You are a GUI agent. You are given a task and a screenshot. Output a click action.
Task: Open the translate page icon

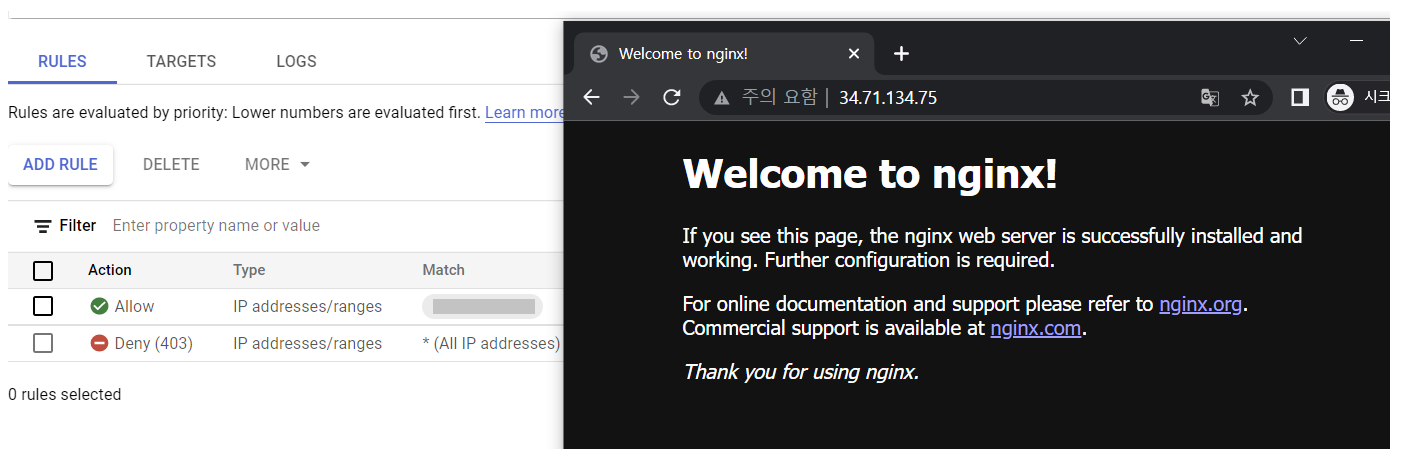pos(1210,97)
